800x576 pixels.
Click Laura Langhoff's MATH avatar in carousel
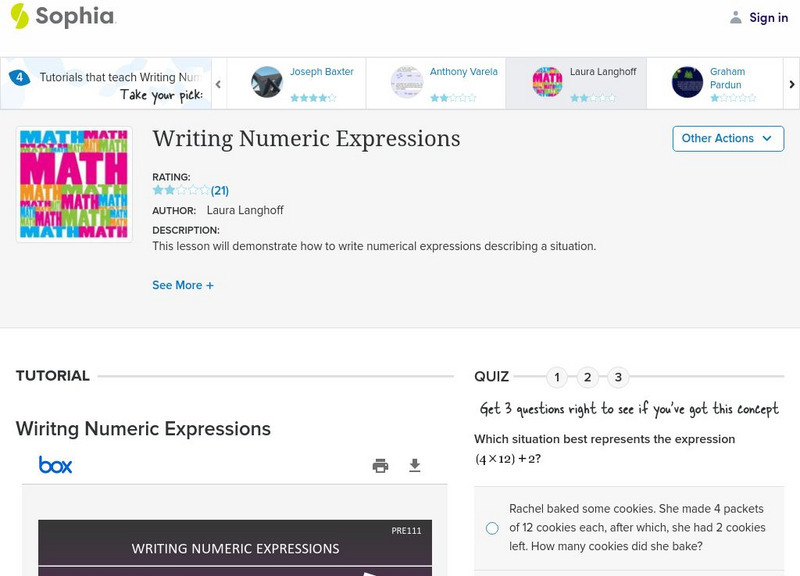[x=547, y=82]
